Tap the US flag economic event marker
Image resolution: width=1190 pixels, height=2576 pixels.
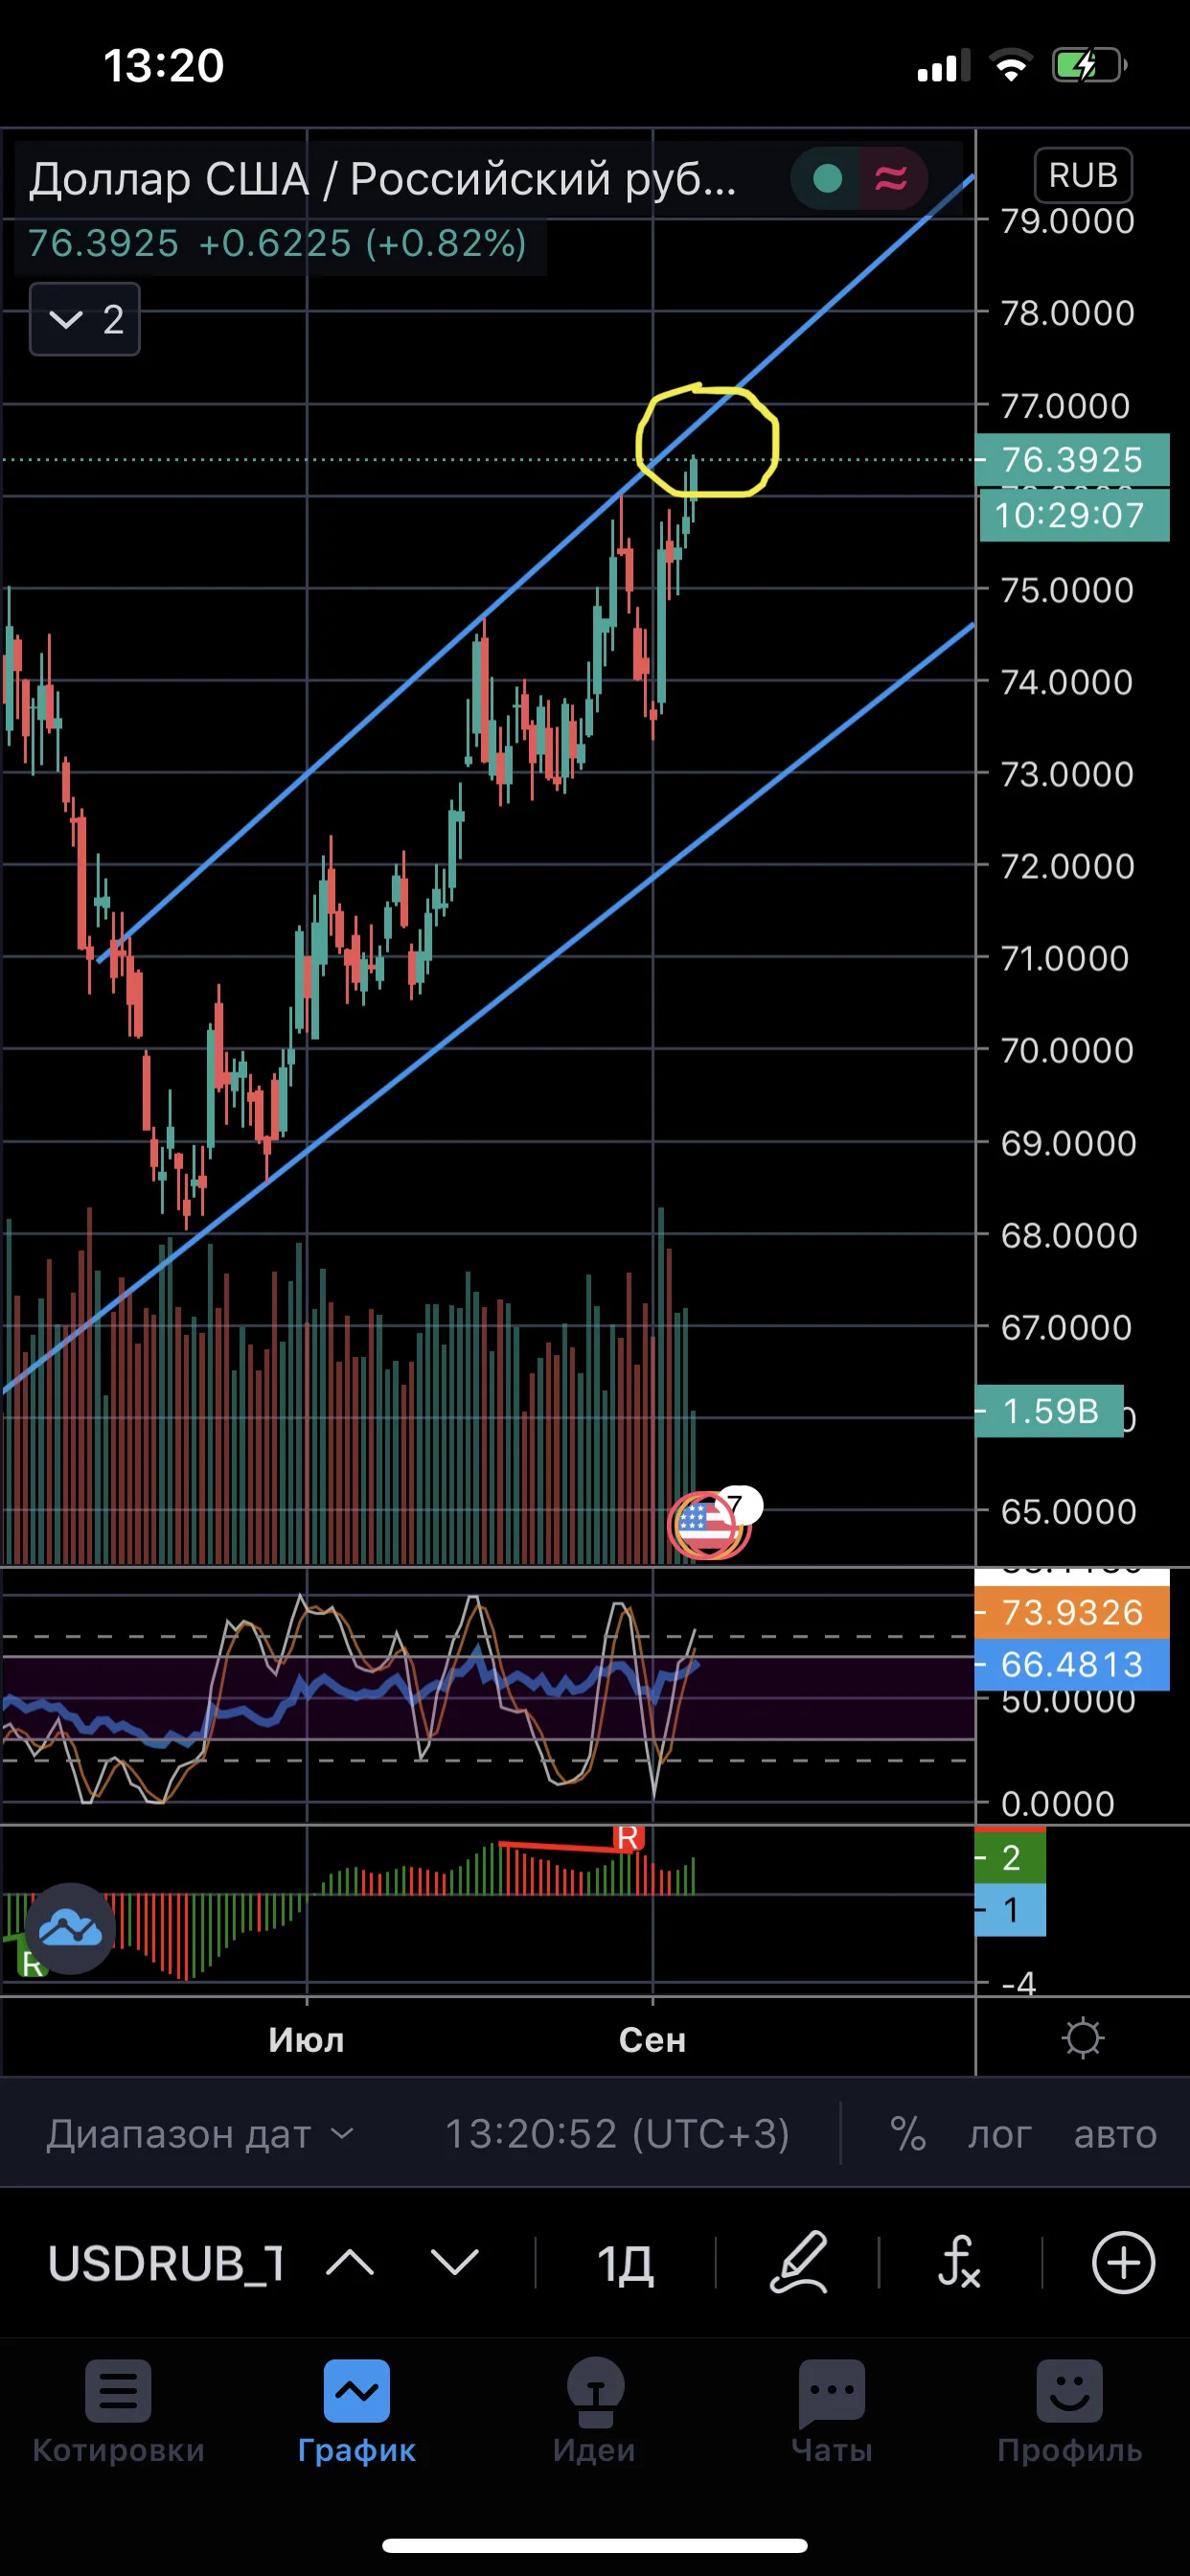707,1524
